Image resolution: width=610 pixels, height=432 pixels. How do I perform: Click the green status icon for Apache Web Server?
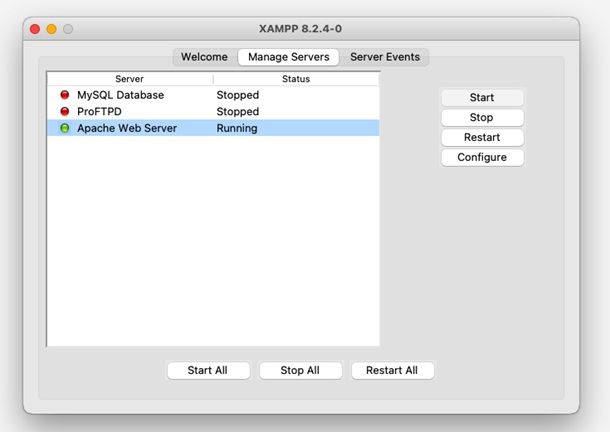65,128
